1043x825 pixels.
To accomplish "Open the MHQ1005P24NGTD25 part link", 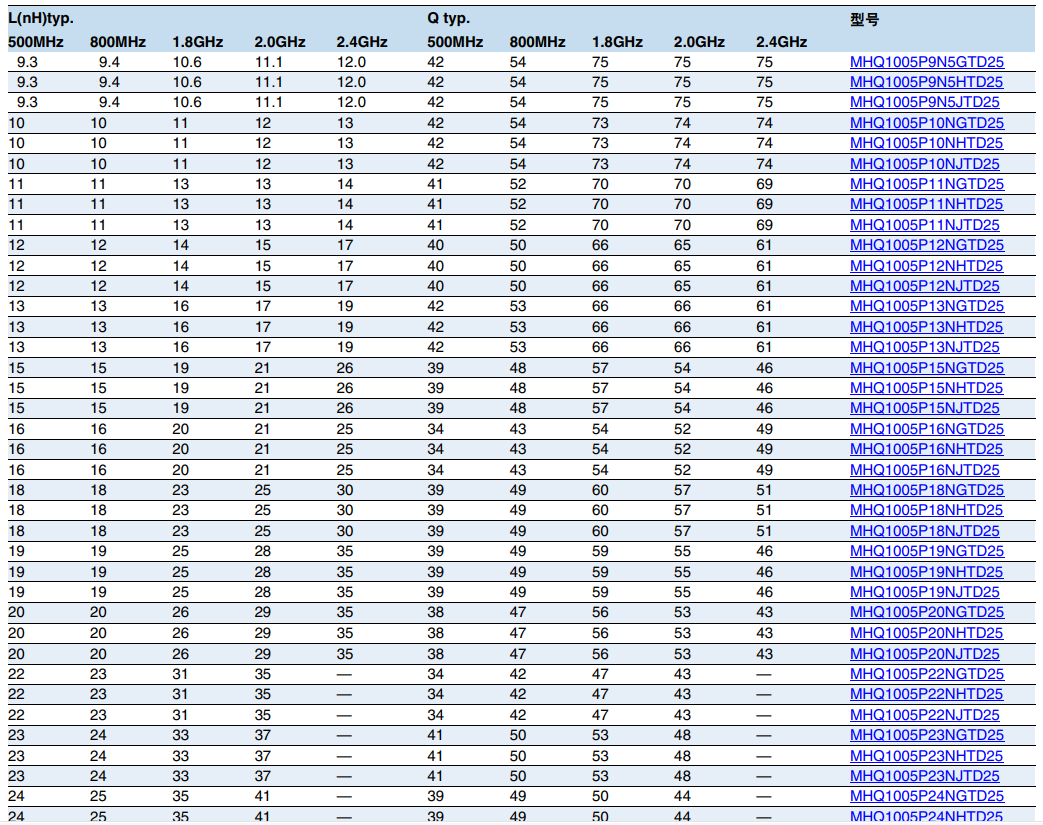I will tap(927, 796).
